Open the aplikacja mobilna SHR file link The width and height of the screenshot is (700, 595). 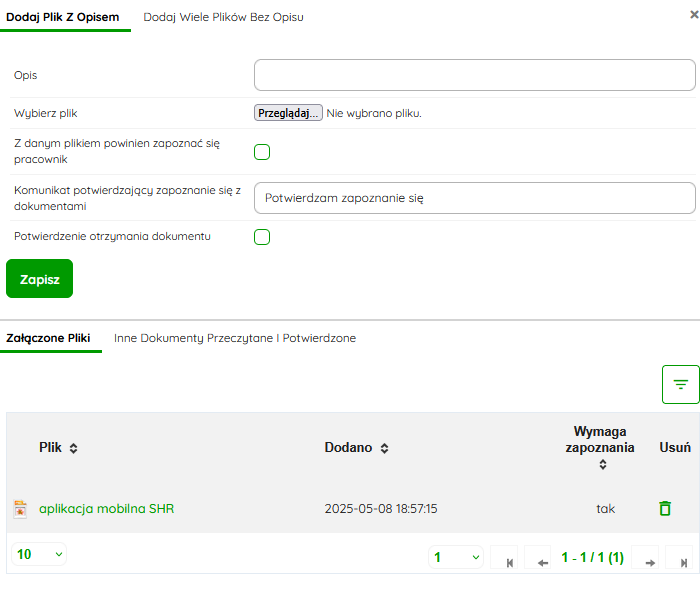106,509
